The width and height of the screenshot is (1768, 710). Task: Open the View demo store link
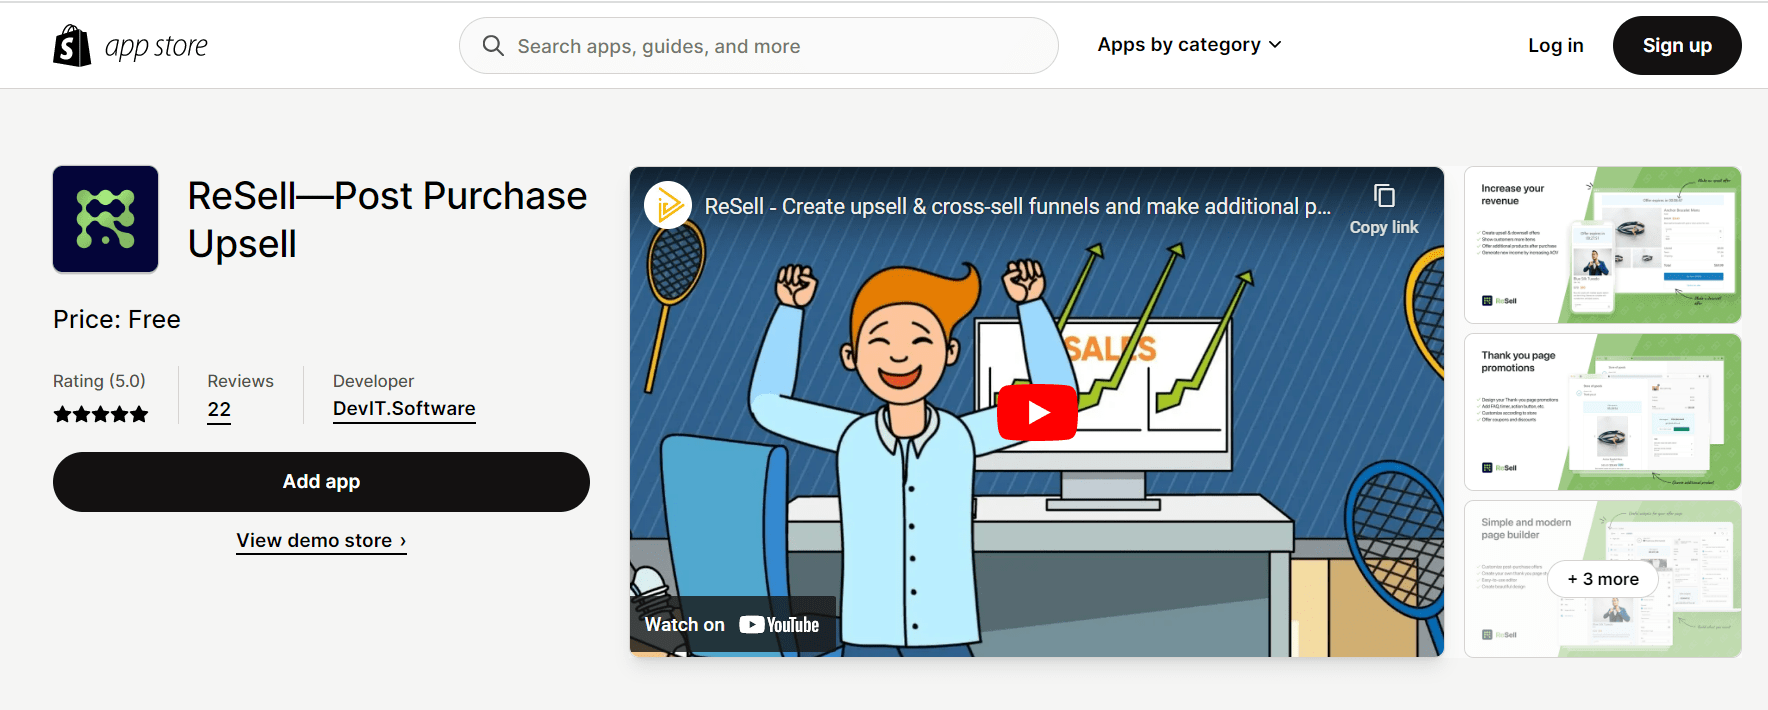pos(321,541)
